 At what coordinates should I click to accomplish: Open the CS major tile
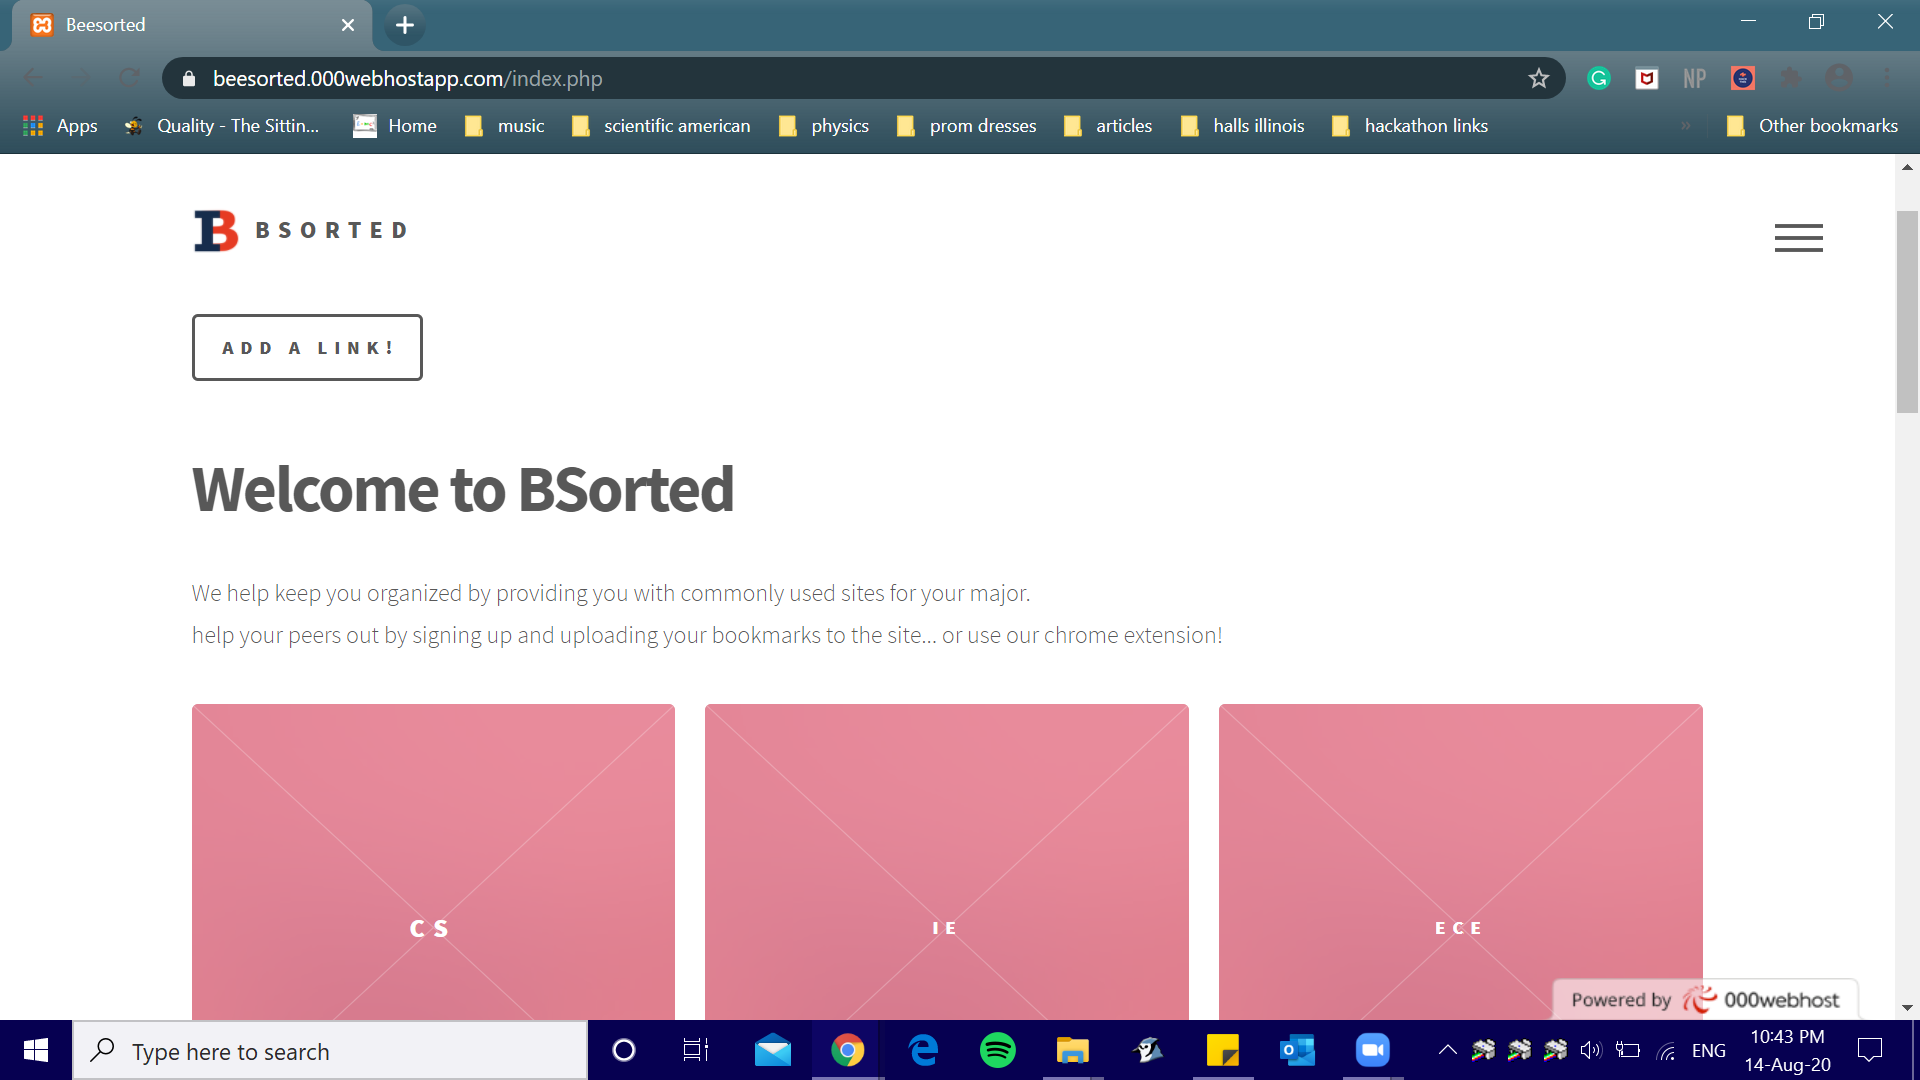point(433,860)
